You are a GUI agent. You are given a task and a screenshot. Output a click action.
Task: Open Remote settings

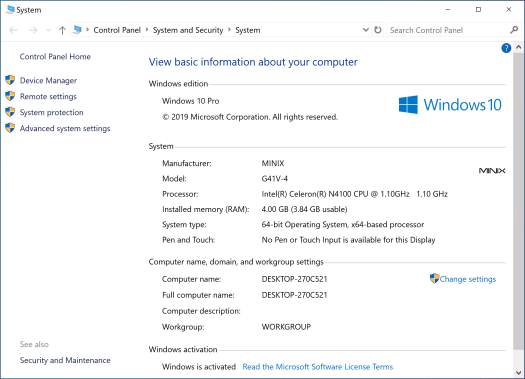pyautogui.click(x=48, y=96)
